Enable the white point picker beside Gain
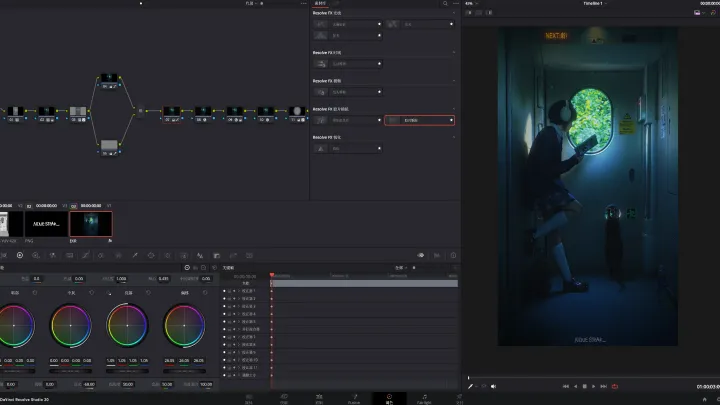The height and width of the screenshot is (405, 720). pos(109,293)
